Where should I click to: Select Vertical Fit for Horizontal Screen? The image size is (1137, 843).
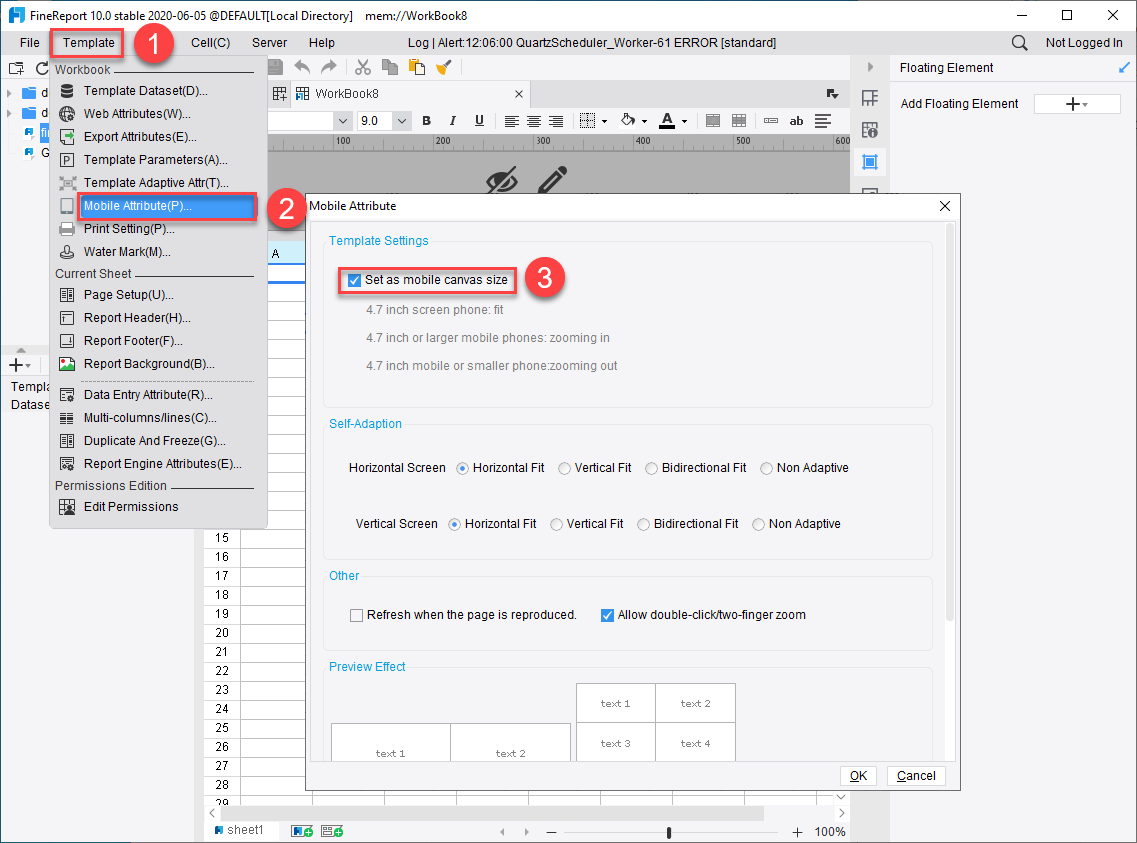[x=566, y=467]
